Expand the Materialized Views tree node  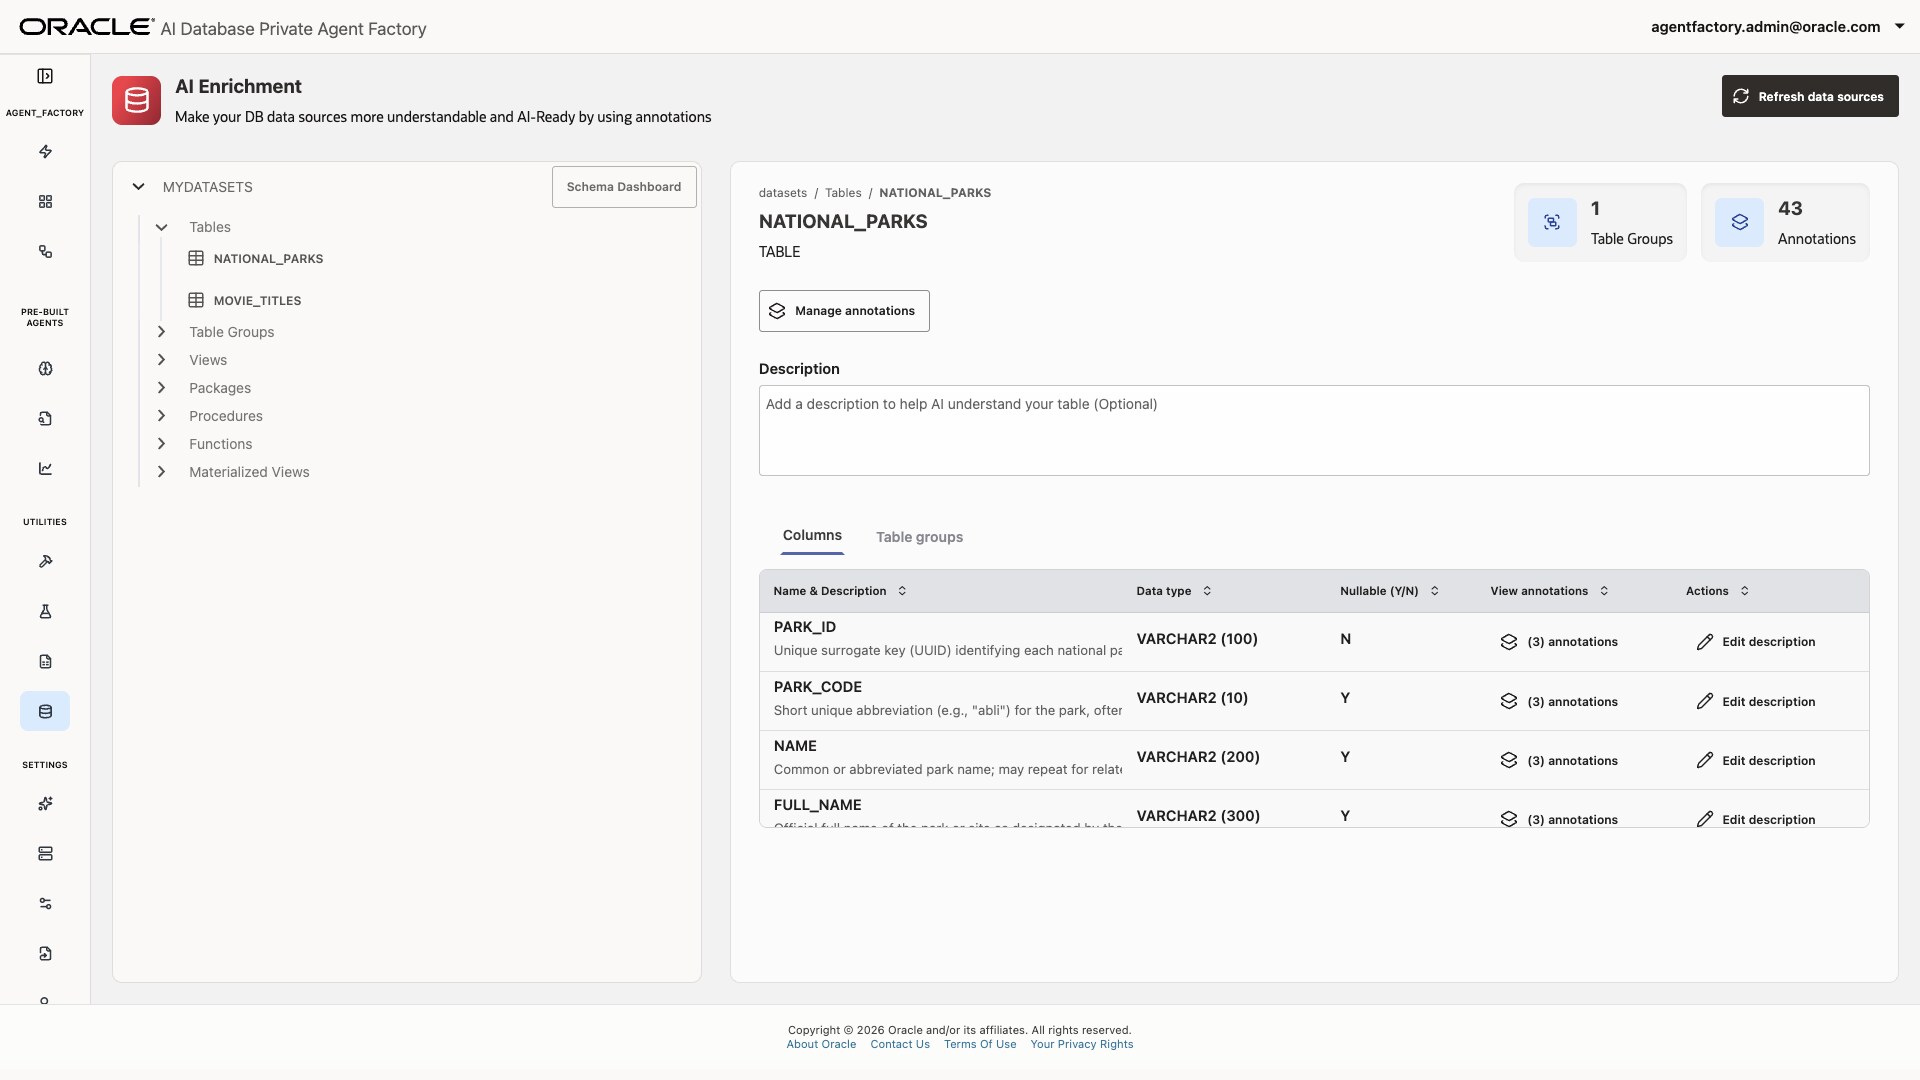coord(161,472)
